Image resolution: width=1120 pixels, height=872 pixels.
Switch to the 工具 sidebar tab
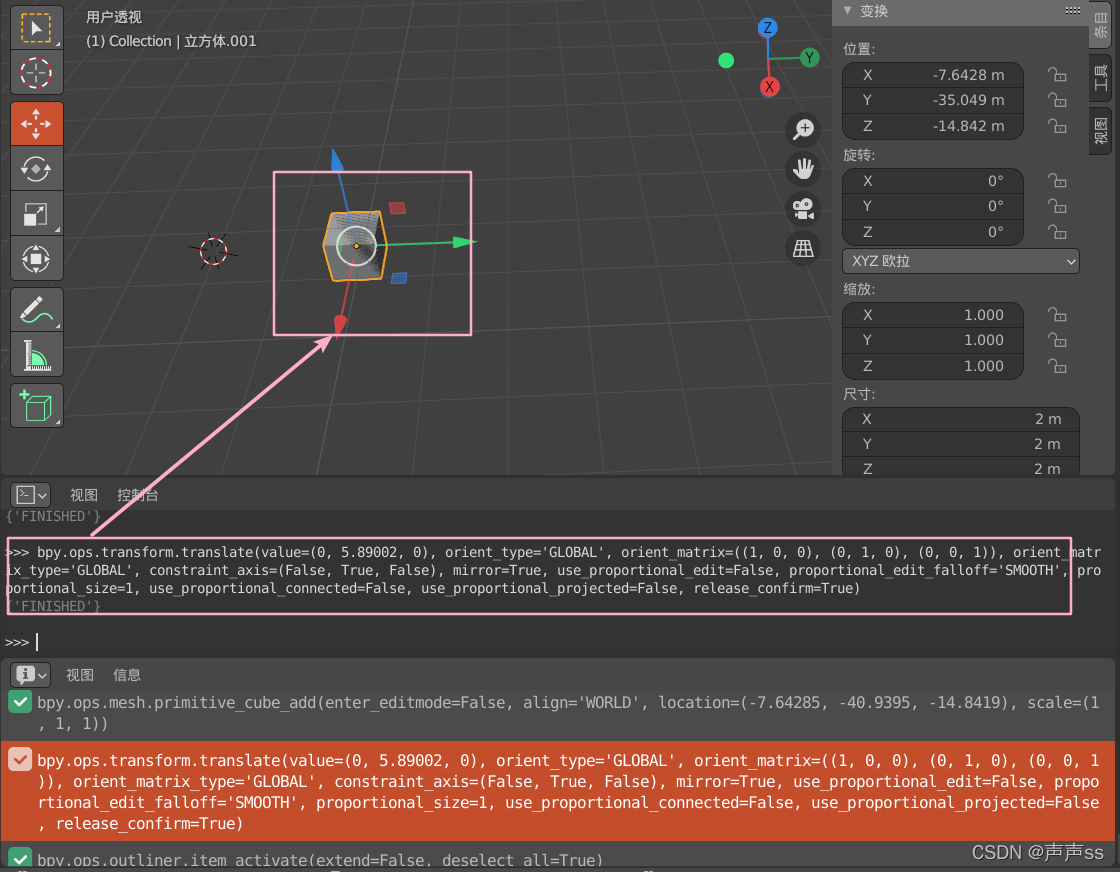coord(1102,75)
